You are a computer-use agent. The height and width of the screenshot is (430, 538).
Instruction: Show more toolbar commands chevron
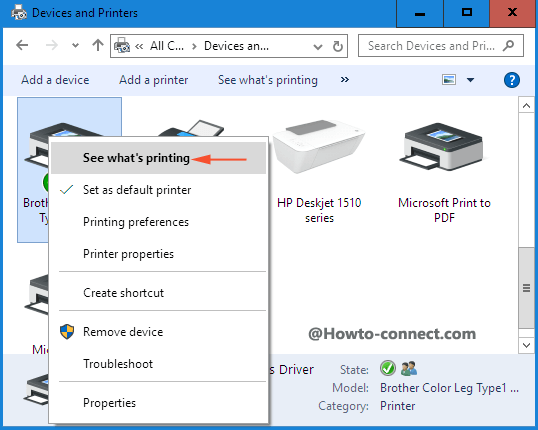click(x=344, y=80)
